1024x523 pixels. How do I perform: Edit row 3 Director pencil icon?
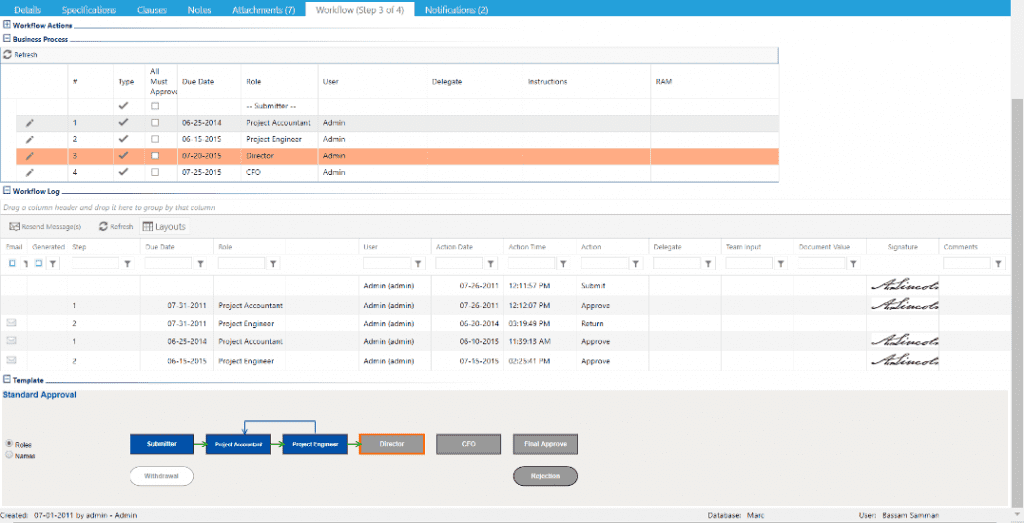pos(29,156)
